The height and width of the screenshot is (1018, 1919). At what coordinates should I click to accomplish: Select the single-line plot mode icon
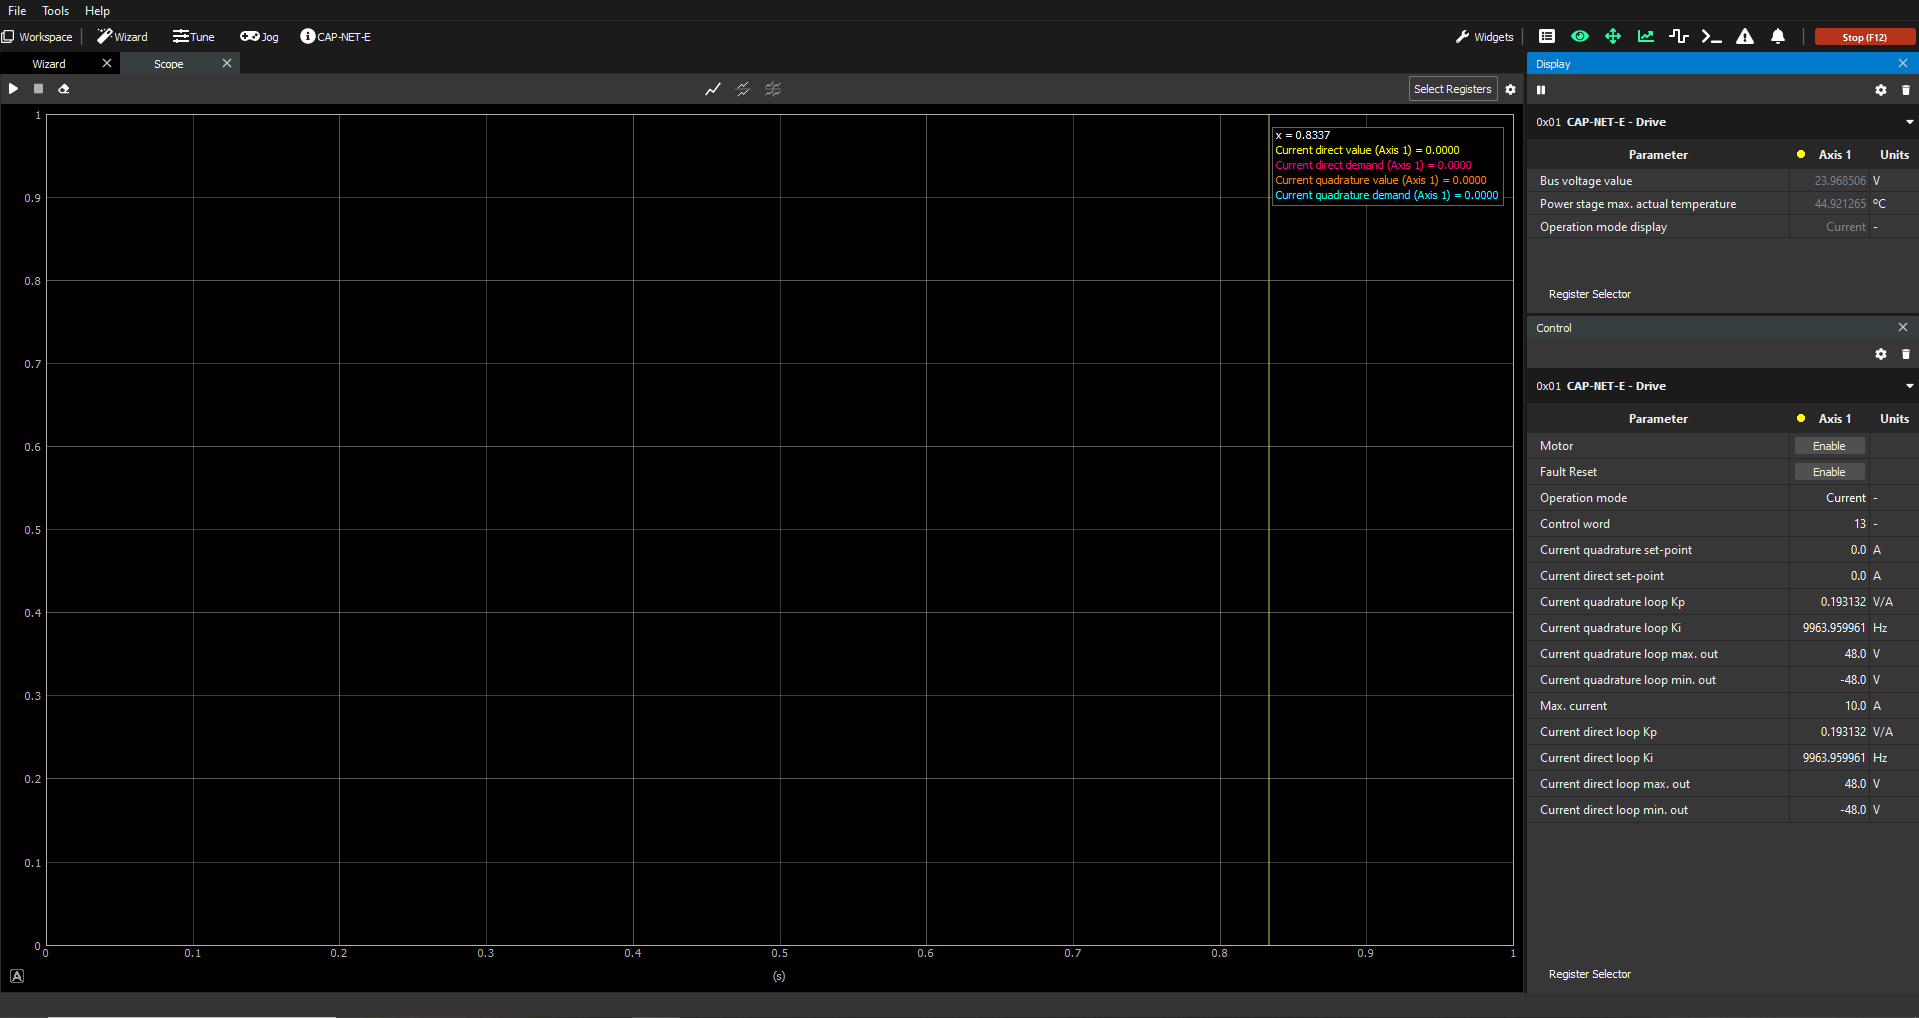pyautogui.click(x=712, y=90)
